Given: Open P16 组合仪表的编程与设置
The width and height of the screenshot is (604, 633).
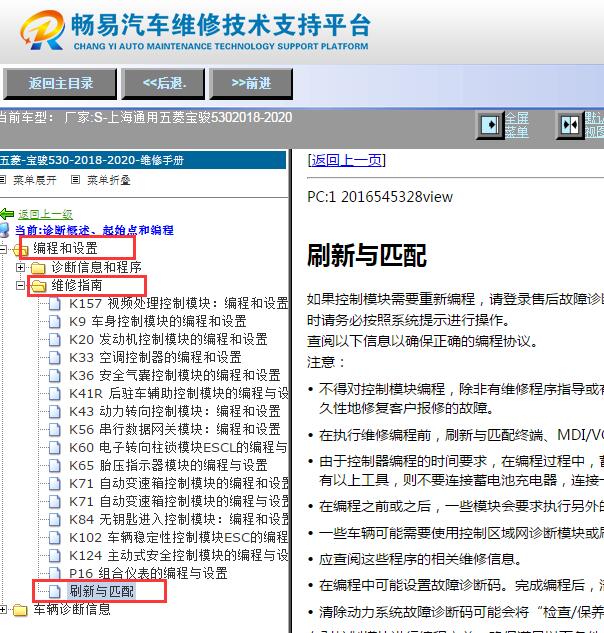Looking at the screenshot, I should tap(148, 574).
